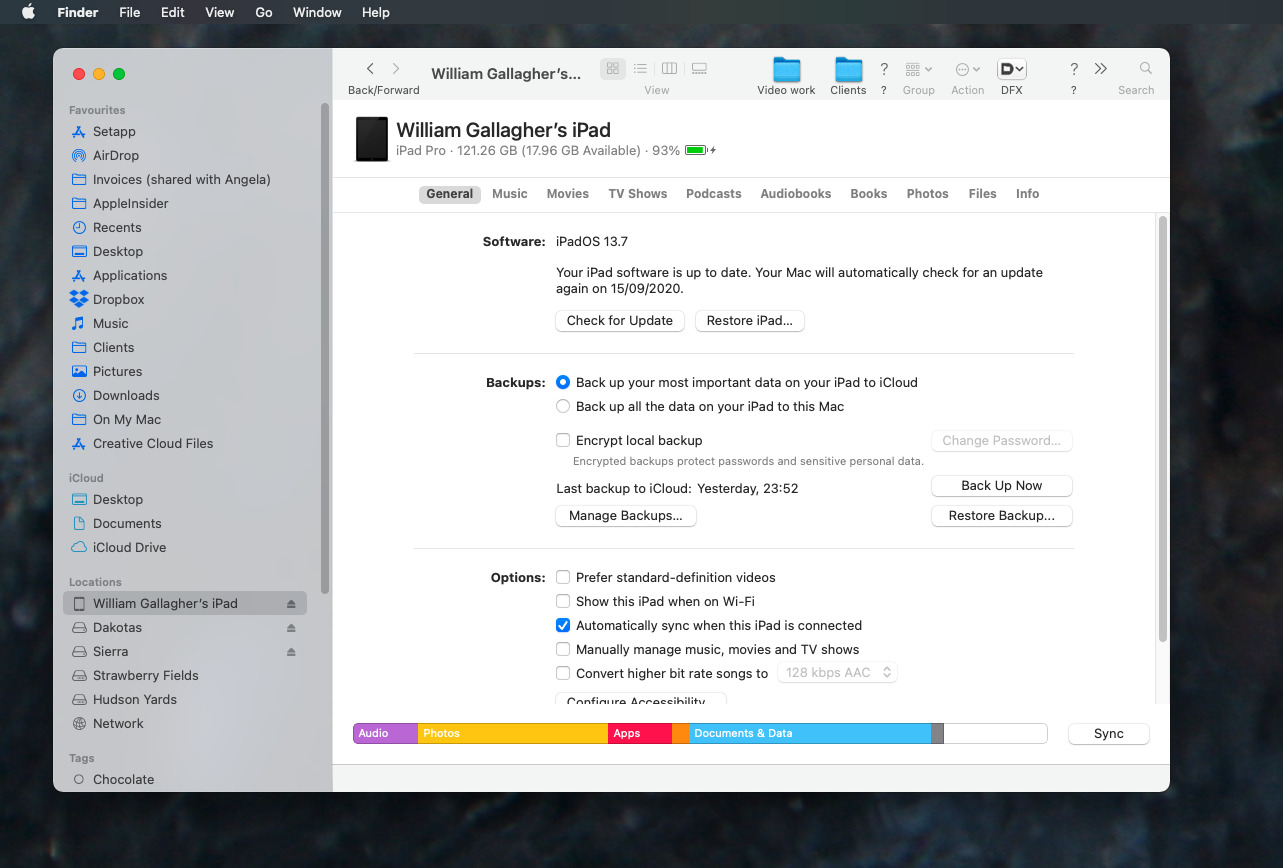Click the Photos storage bar segment

click(513, 734)
